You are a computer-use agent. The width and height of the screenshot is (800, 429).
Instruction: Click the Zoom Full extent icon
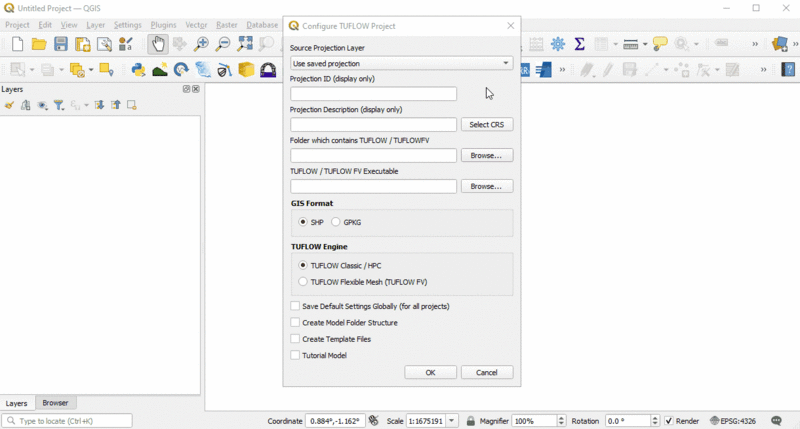pyautogui.click(x=245, y=44)
